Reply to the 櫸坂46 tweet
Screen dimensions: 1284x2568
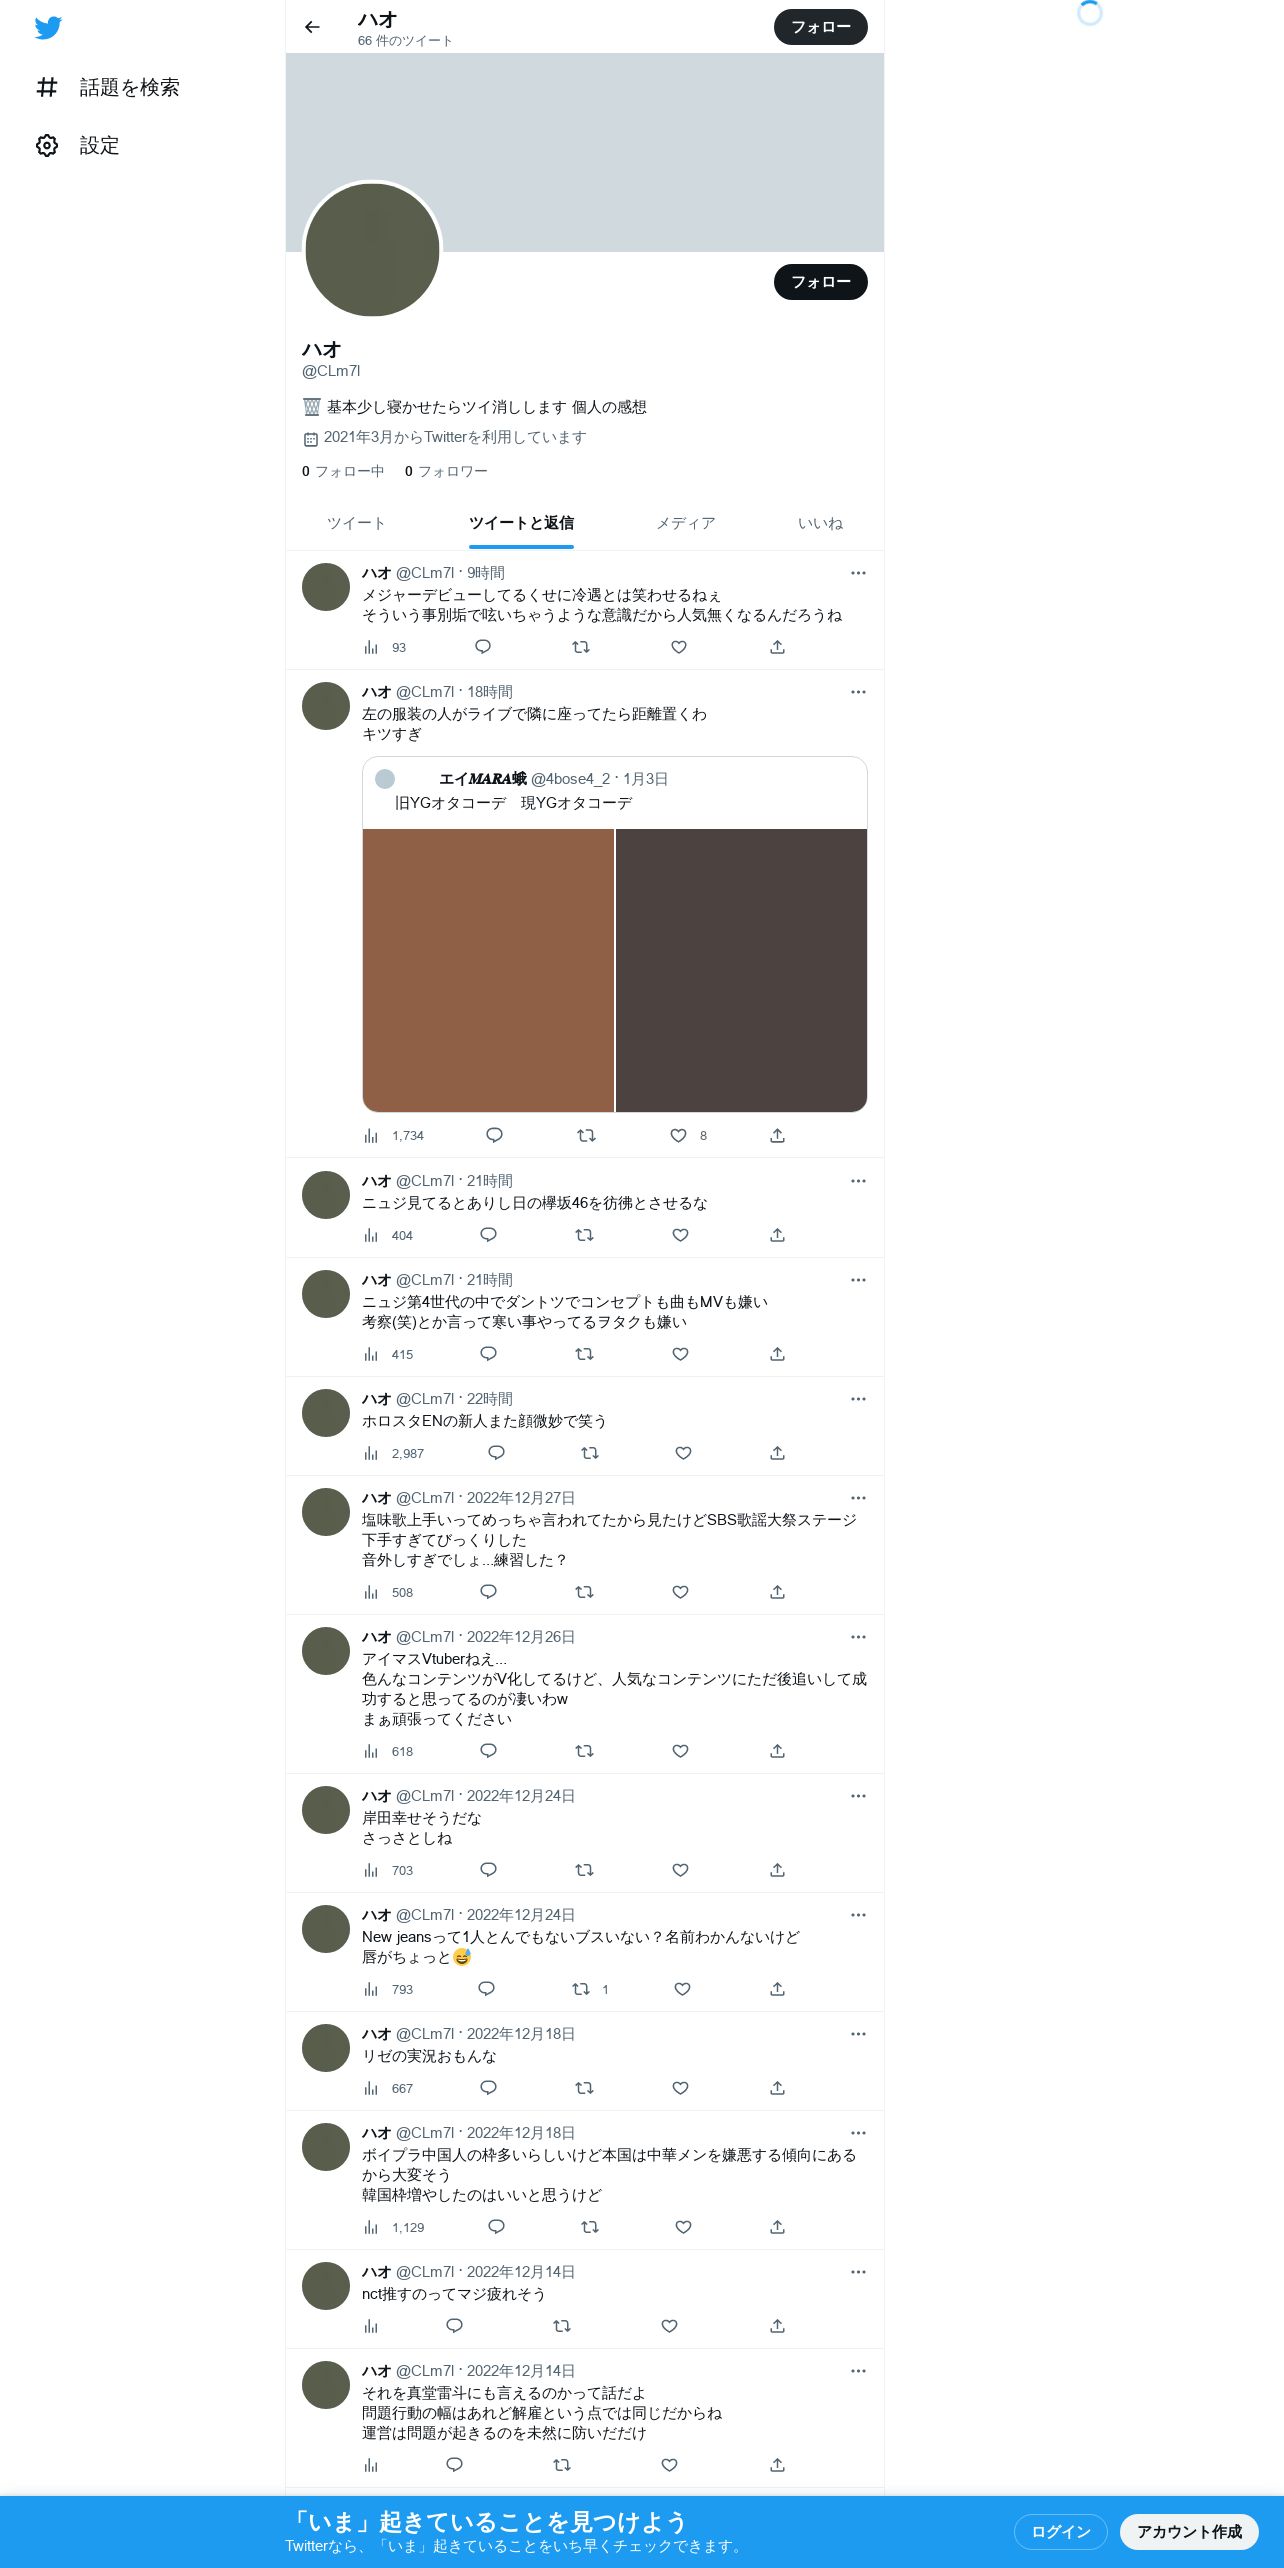488,1235
